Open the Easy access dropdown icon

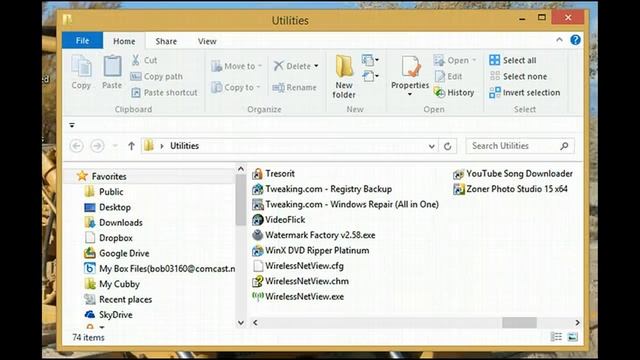click(x=370, y=76)
